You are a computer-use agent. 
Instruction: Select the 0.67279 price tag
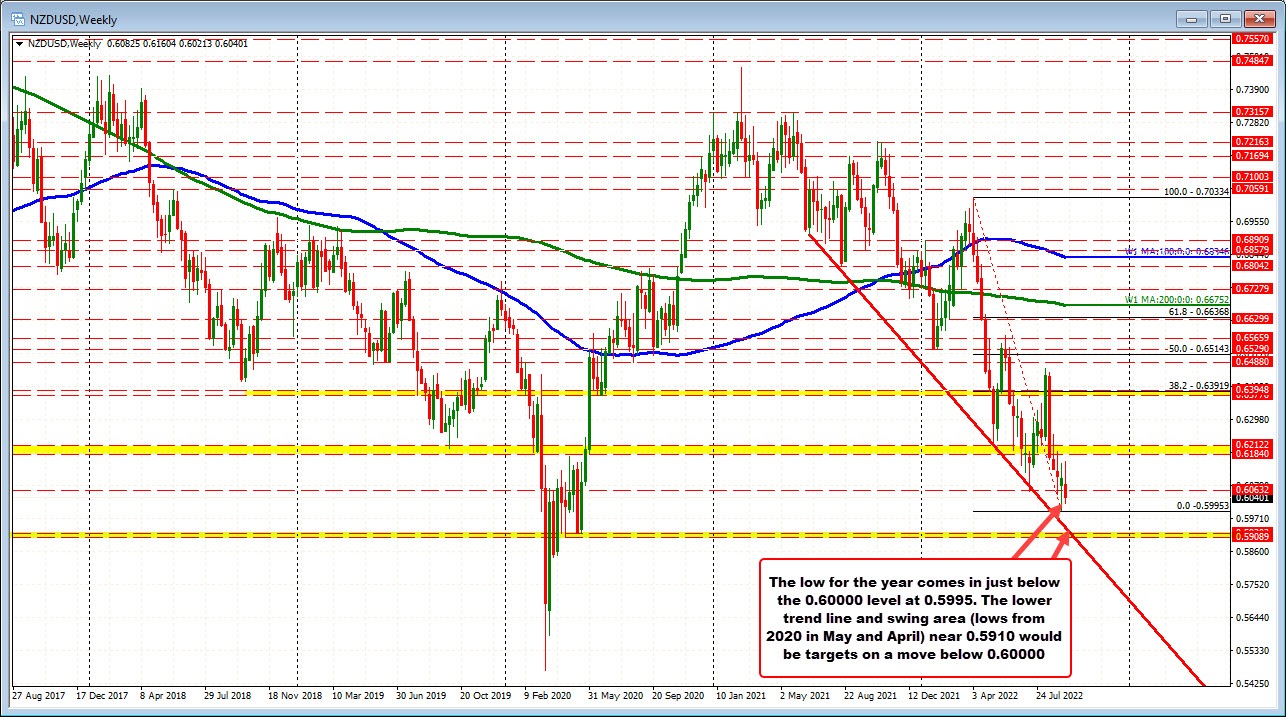pyautogui.click(x=1252, y=288)
